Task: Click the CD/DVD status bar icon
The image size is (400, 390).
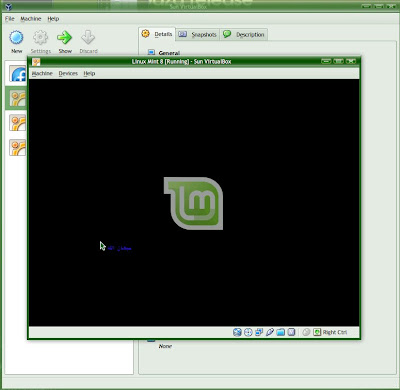Action: (x=248, y=332)
